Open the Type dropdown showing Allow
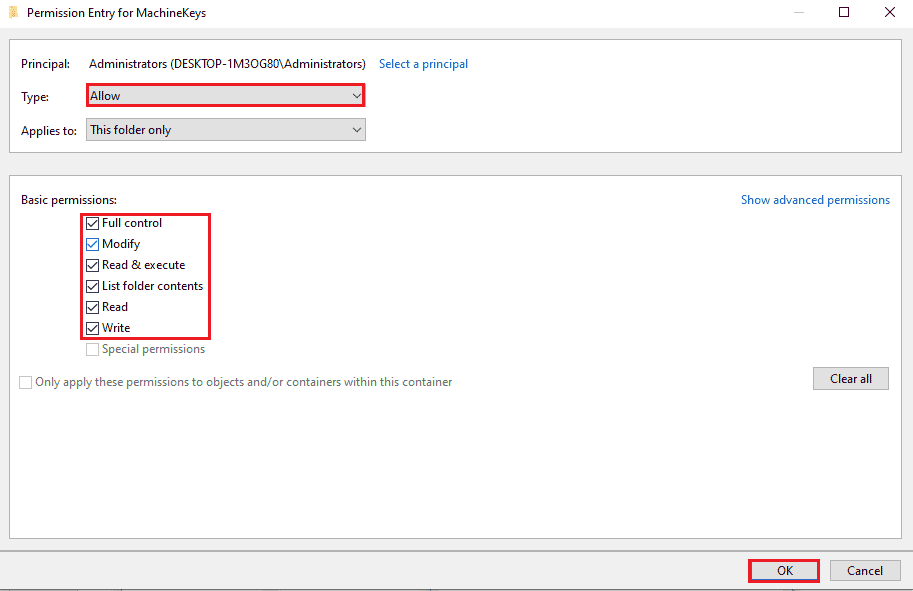The width and height of the screenshot is (913, 591). click(226, 95)
